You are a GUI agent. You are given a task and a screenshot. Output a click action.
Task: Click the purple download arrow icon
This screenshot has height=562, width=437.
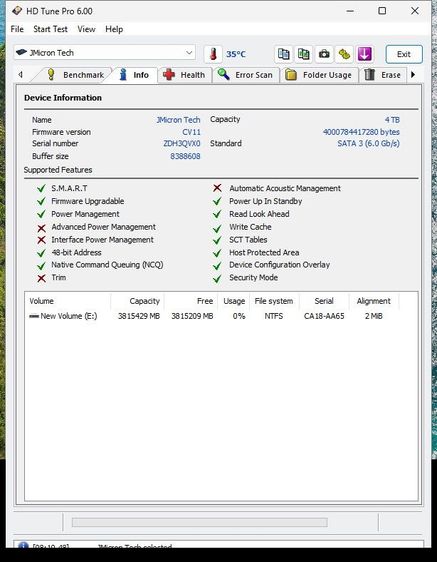click(x=365, y=54)
